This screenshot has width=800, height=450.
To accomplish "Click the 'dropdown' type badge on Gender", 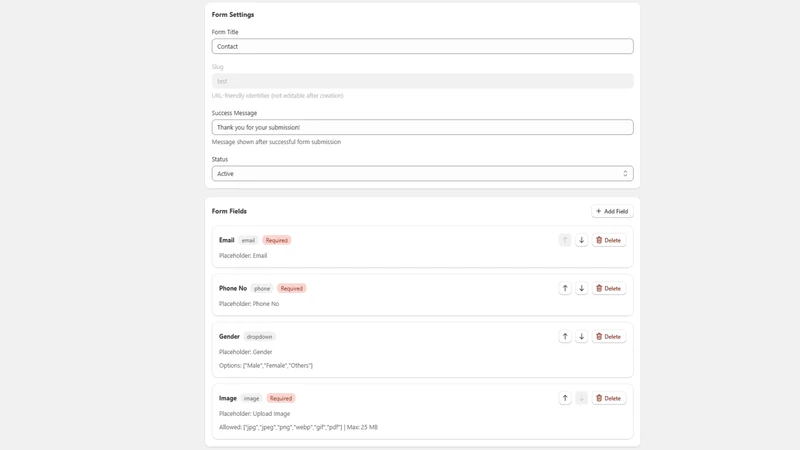I will pyautogui.click(x=259, y=337).
